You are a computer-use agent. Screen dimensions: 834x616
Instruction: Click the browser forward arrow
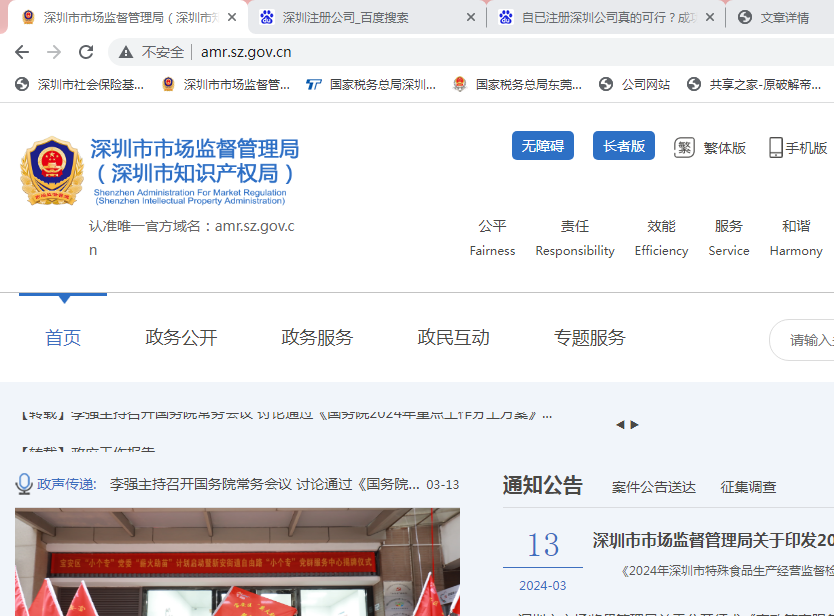coord(54,52)
